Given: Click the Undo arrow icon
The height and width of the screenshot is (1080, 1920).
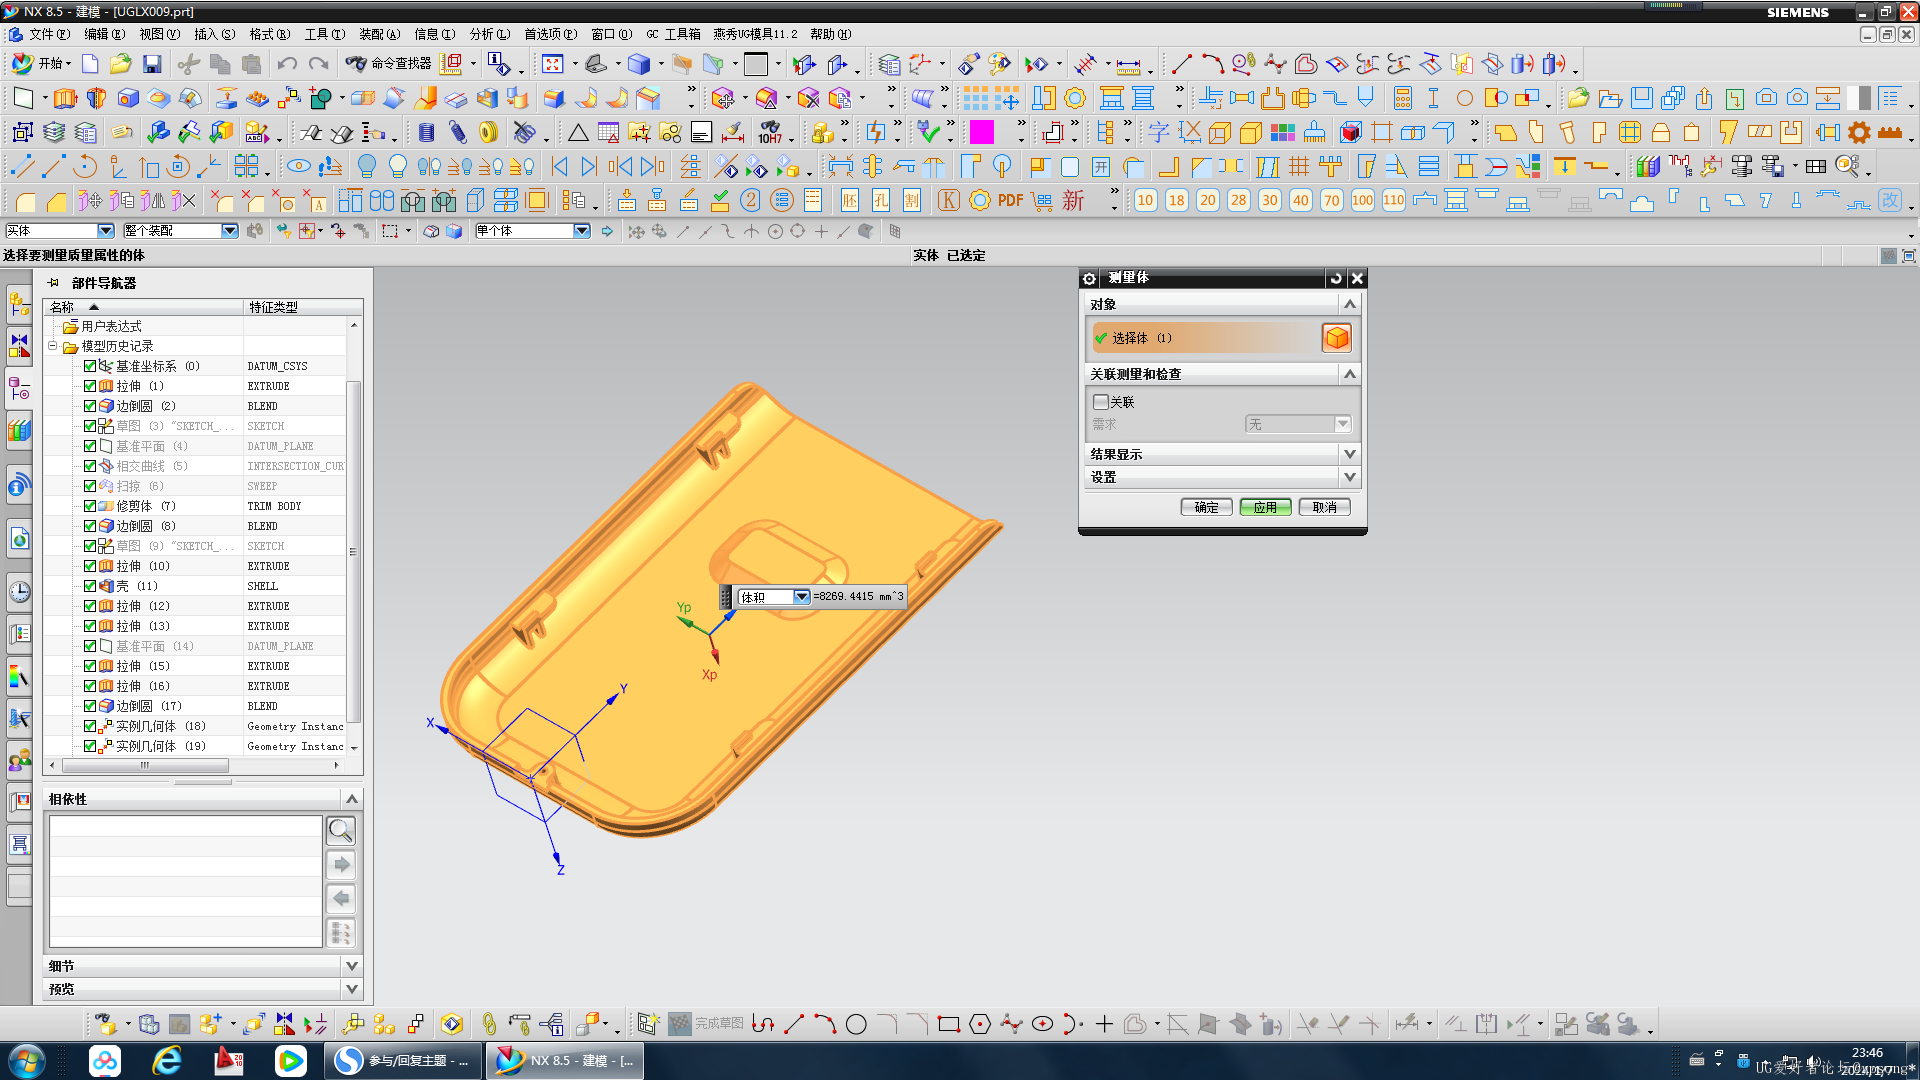Looking at the screenshot, I should [x=287, y=64].
